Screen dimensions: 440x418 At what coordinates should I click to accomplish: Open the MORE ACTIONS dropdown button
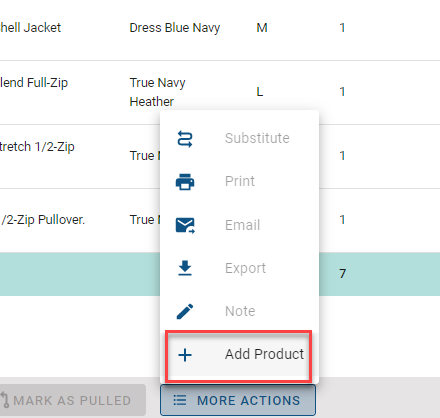click(x=238, y=400)
